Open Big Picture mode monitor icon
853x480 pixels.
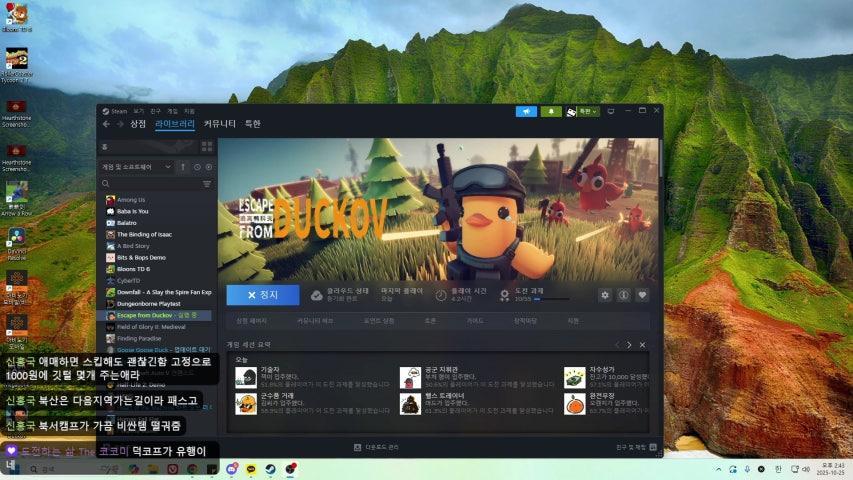(611, 111)
